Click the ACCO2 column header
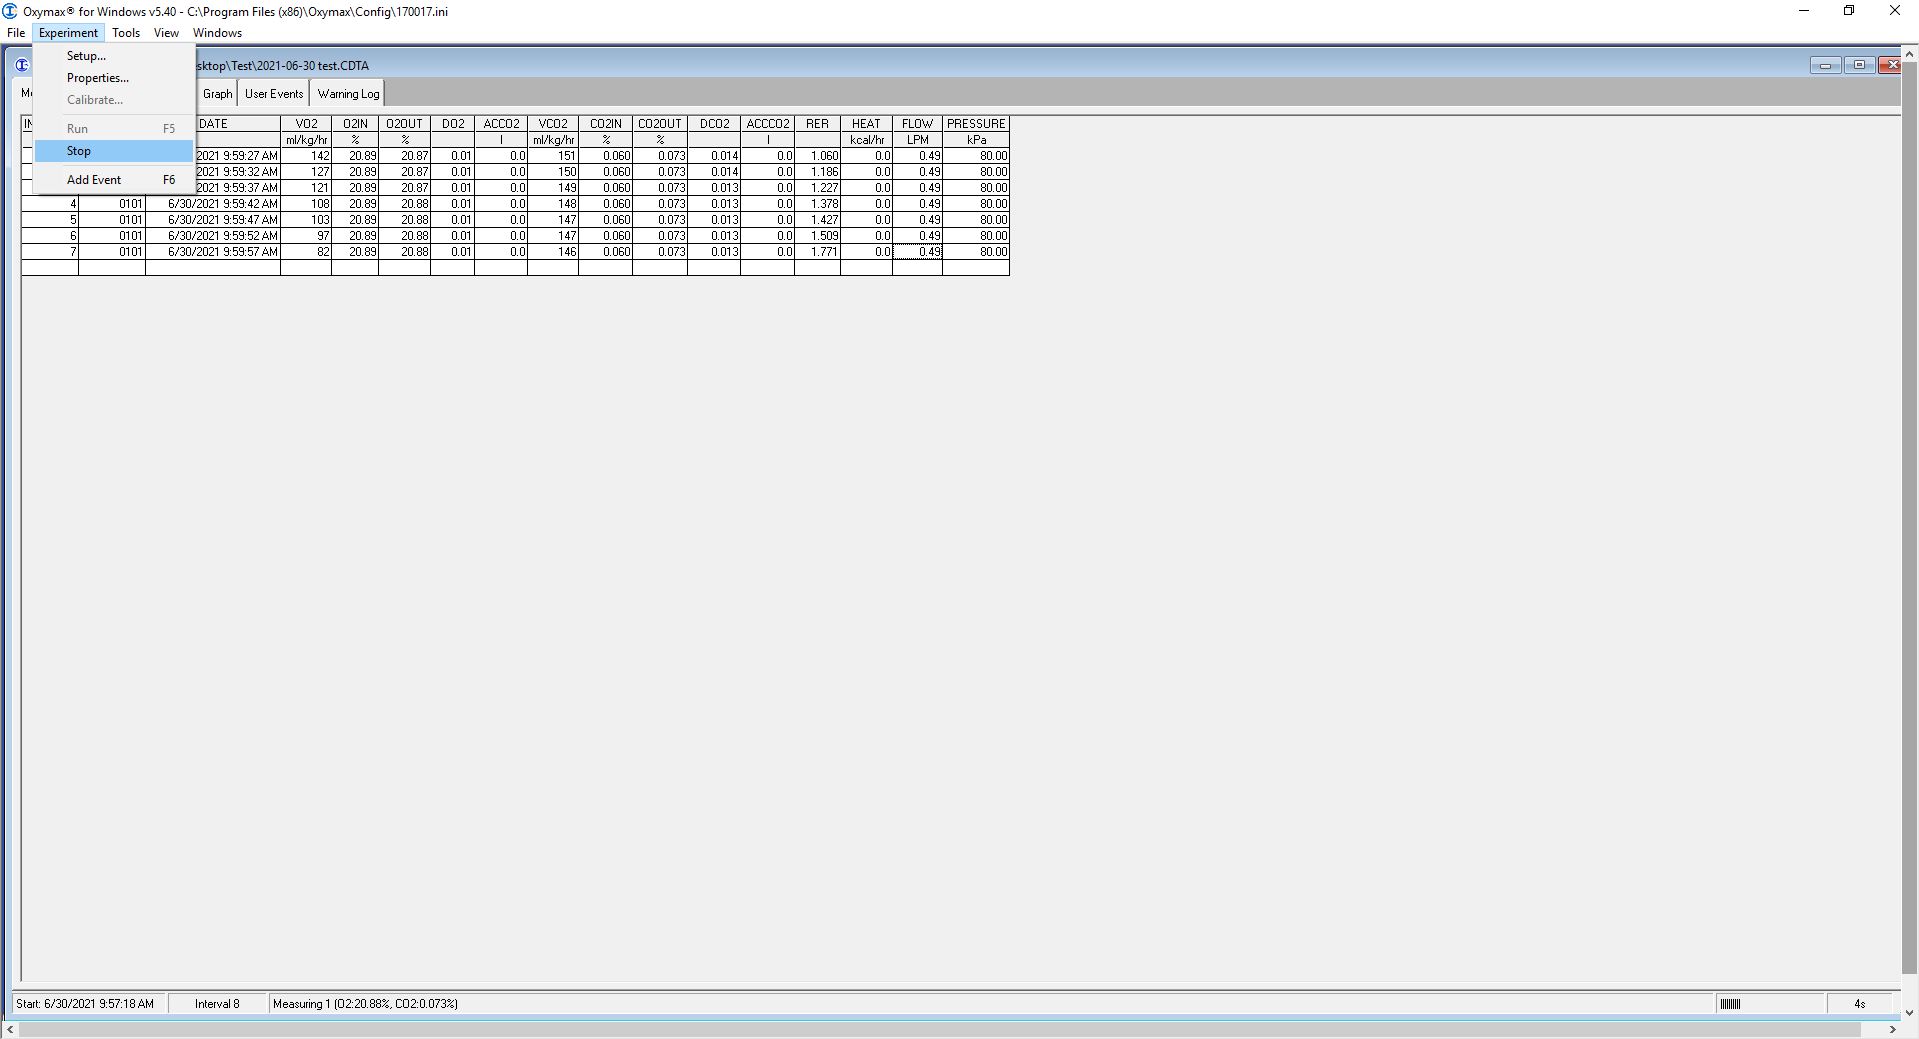The width and height of the screenshot is (1919, 1039). 501,124
